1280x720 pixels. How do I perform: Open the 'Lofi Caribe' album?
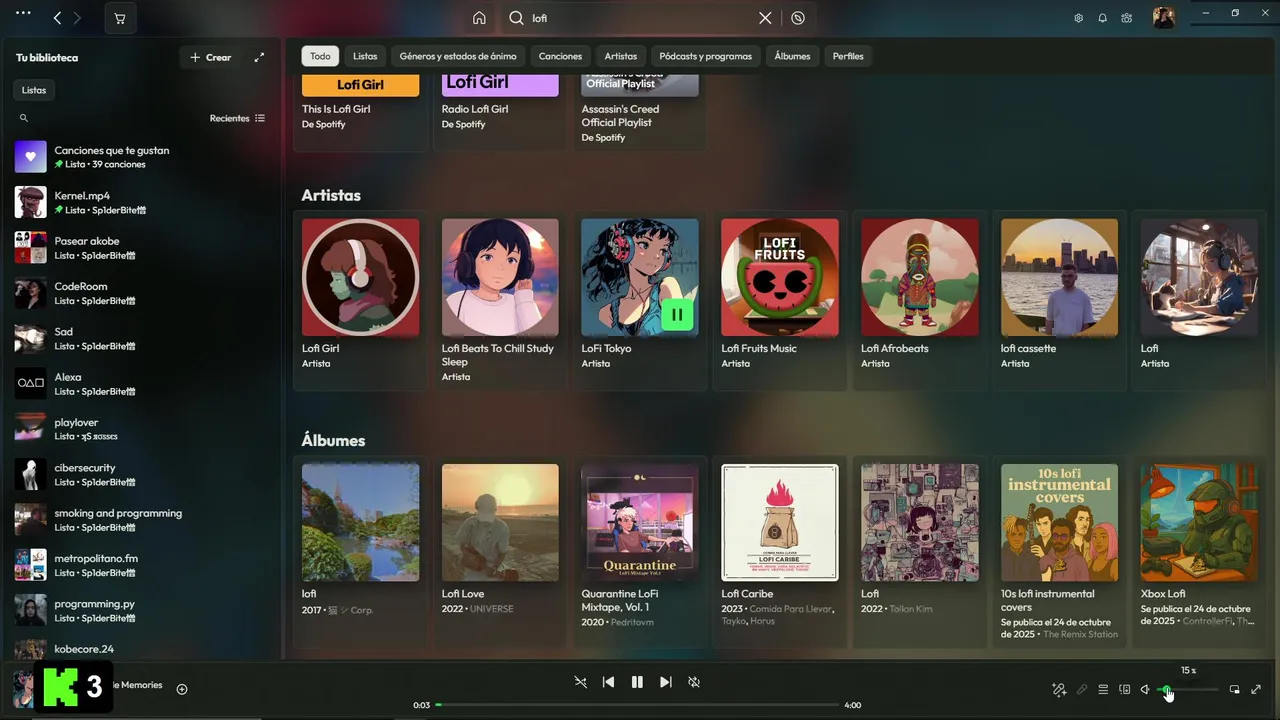point(780,551)
